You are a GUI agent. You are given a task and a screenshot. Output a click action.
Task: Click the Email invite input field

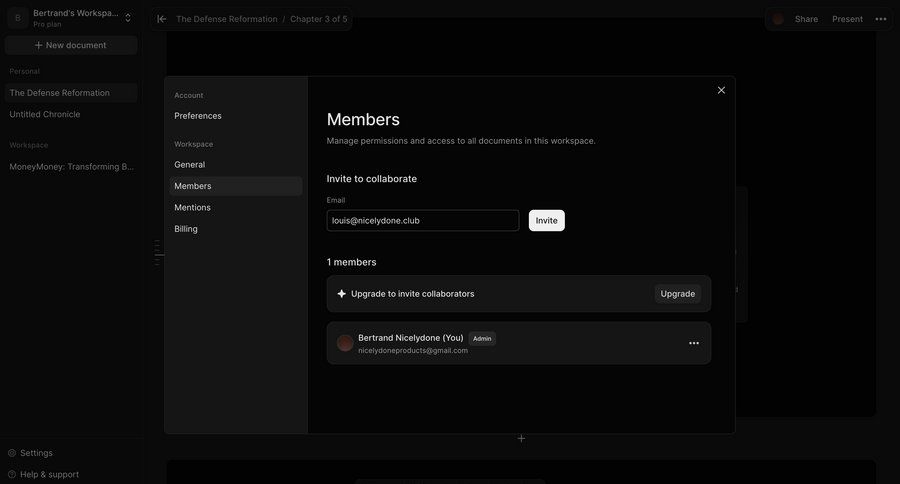click(x=422, y=220)
